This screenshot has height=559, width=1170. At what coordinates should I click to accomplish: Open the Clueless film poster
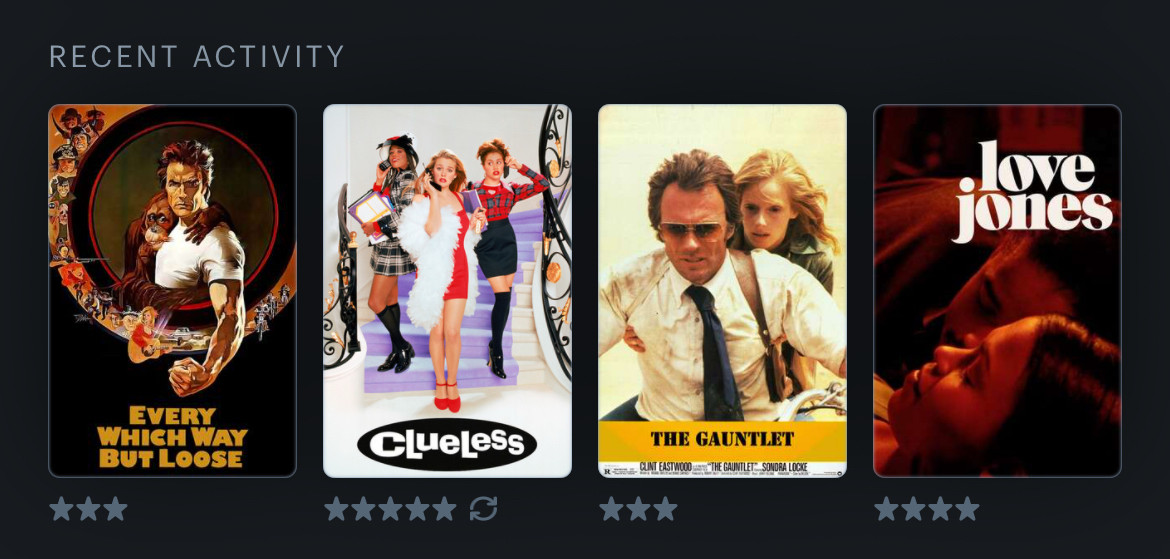(447, 290)
